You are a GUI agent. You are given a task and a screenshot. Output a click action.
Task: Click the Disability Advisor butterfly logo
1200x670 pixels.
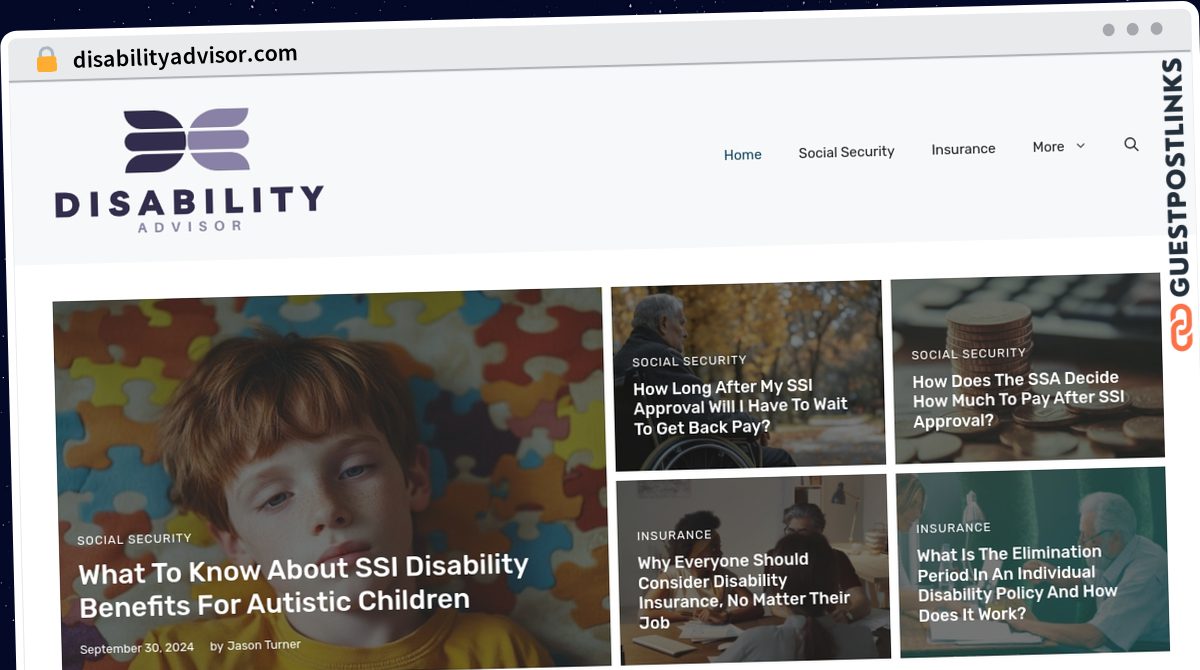point(186,140)
